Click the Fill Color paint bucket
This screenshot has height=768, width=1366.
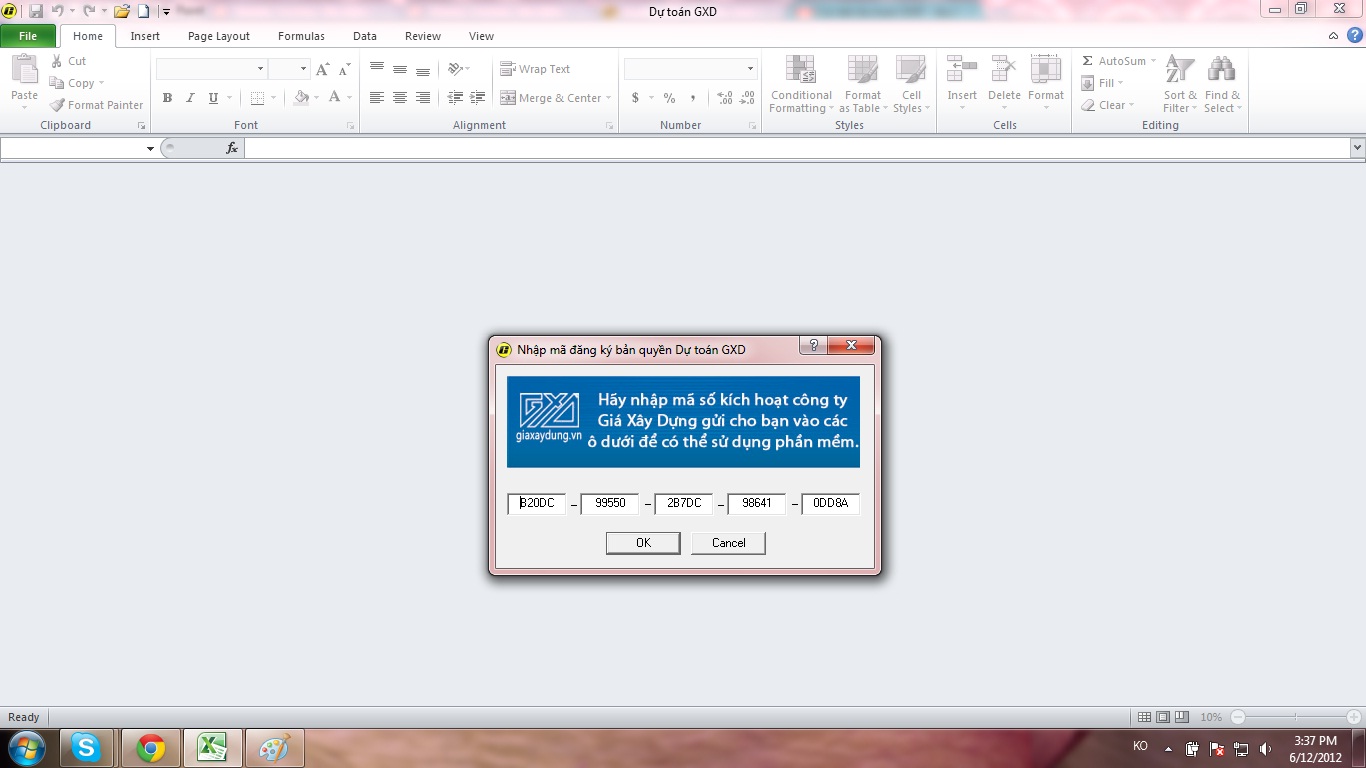click(x=301, y=98)
